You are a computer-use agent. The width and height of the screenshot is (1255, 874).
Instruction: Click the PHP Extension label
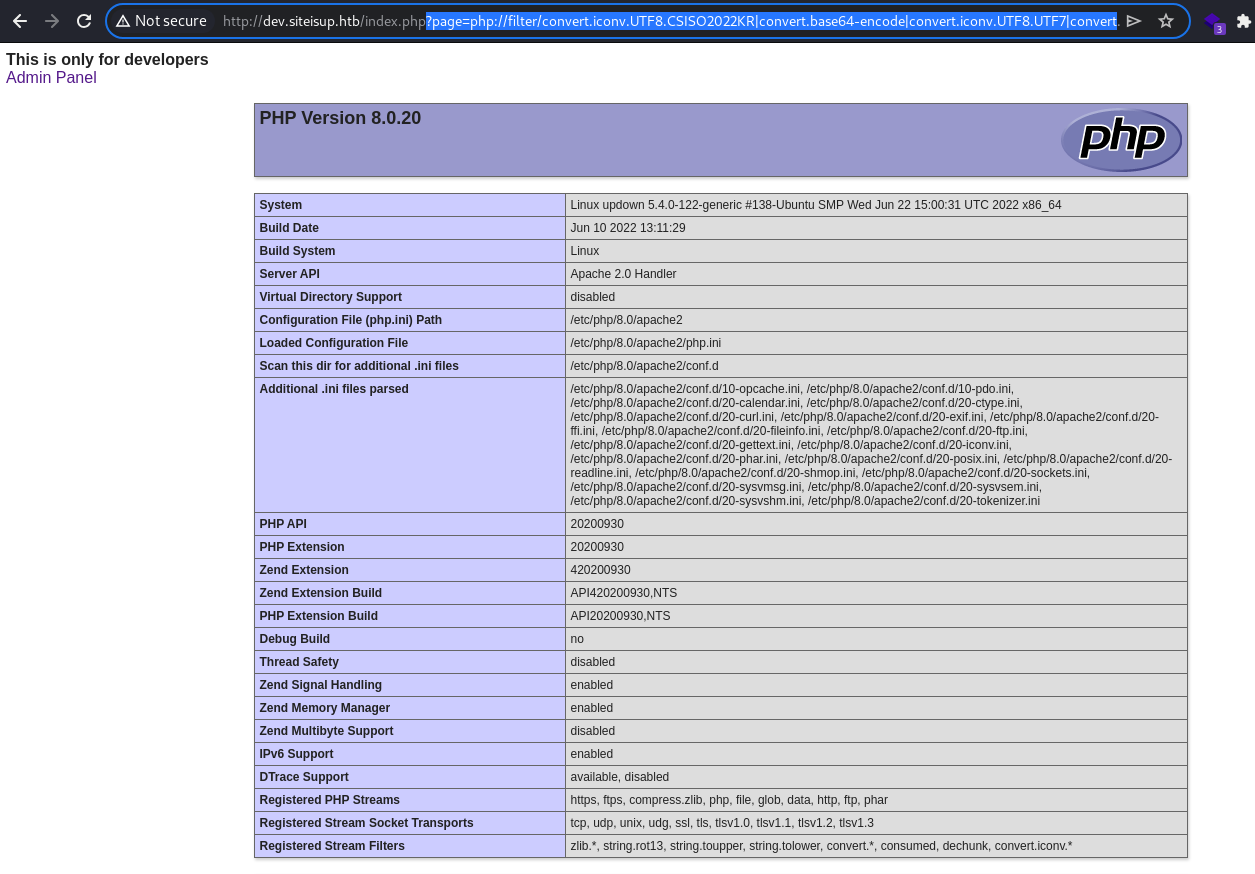point(302,547)
